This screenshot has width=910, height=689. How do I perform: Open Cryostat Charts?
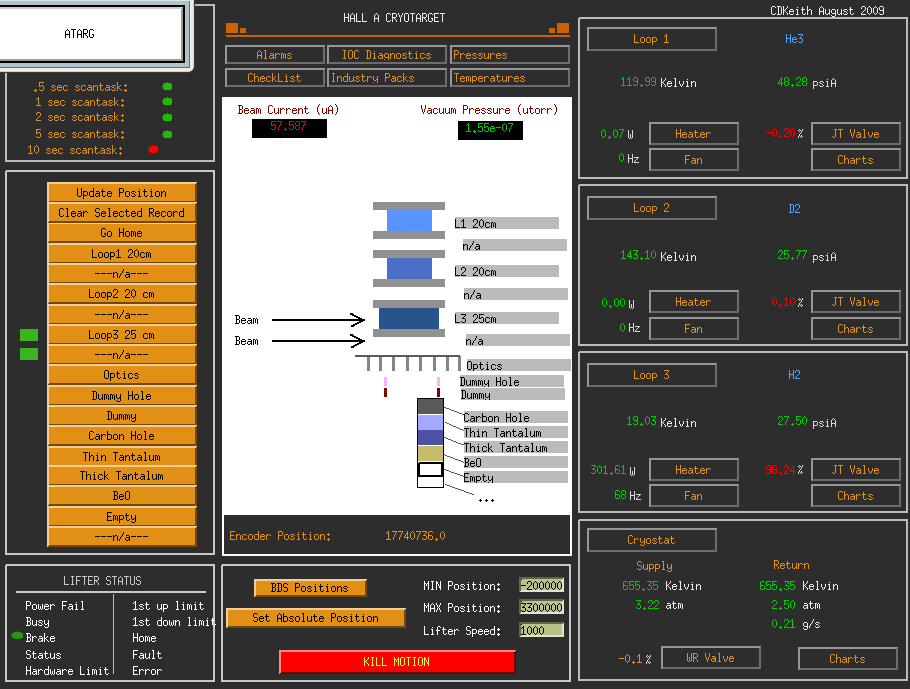point(848,659)
